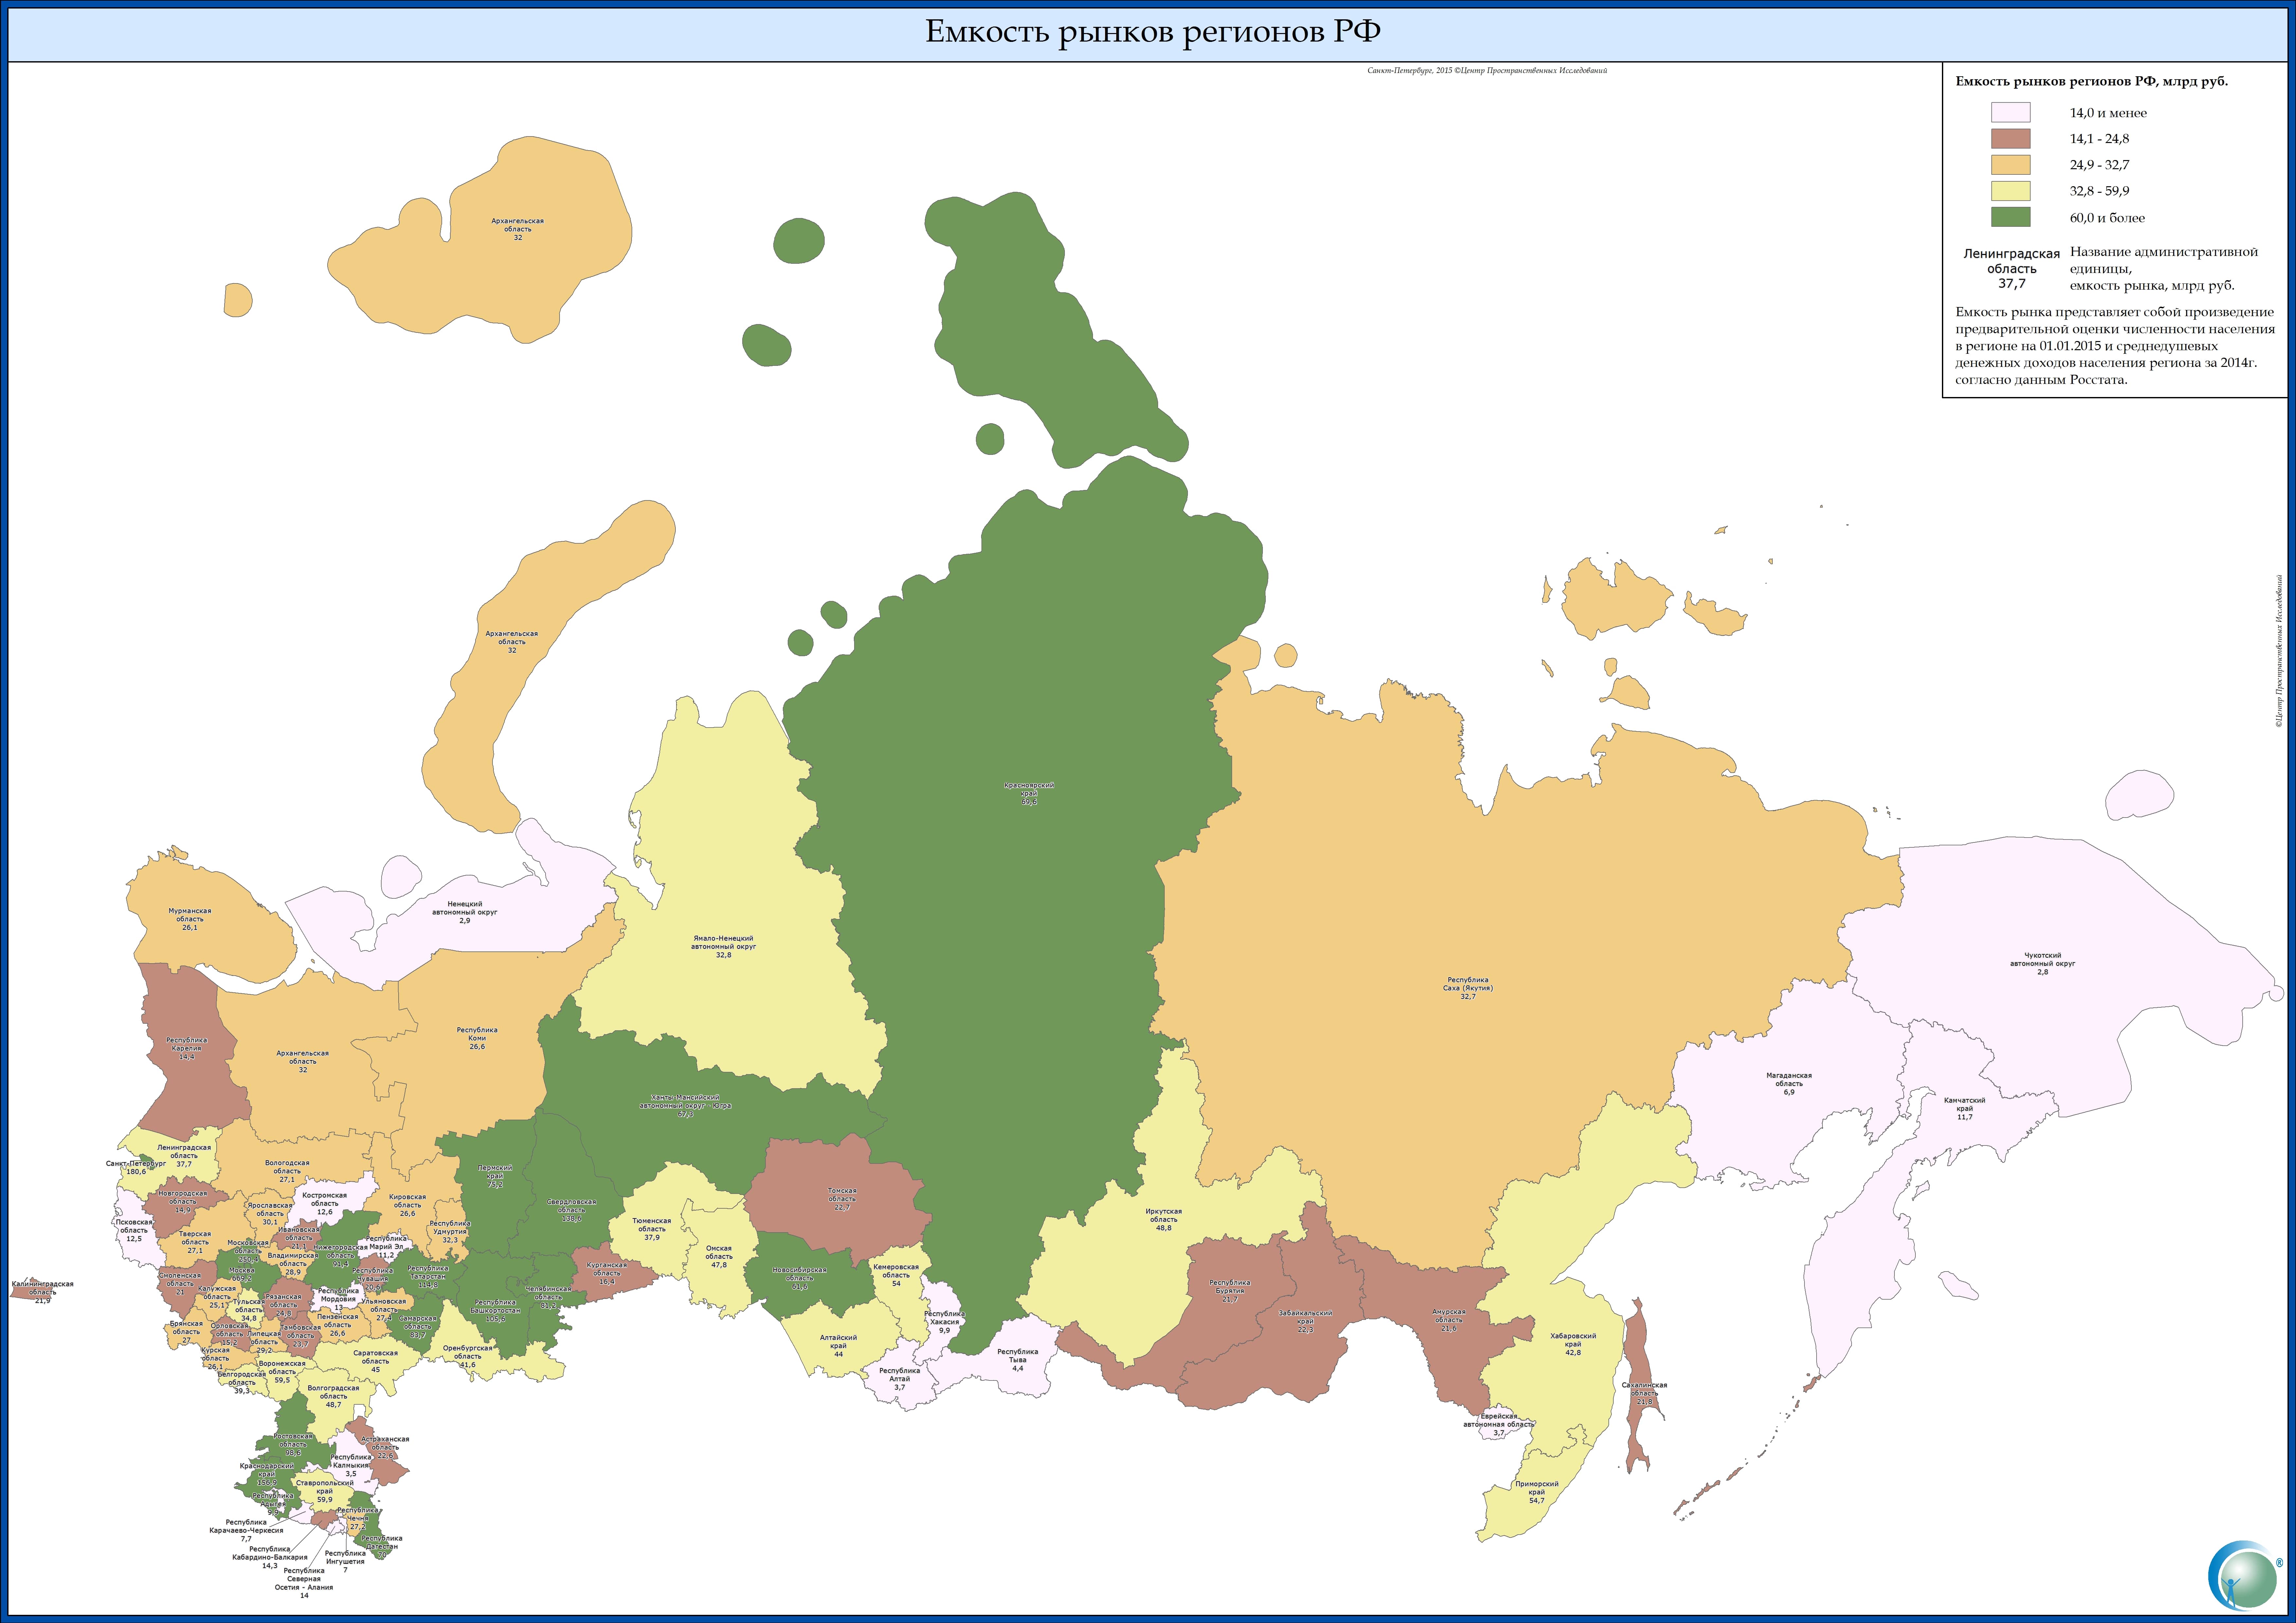Viewport: 2296px width, 1623px height.
Task: Click the legend text '60,0 и более'
Action: point(2107,218)
